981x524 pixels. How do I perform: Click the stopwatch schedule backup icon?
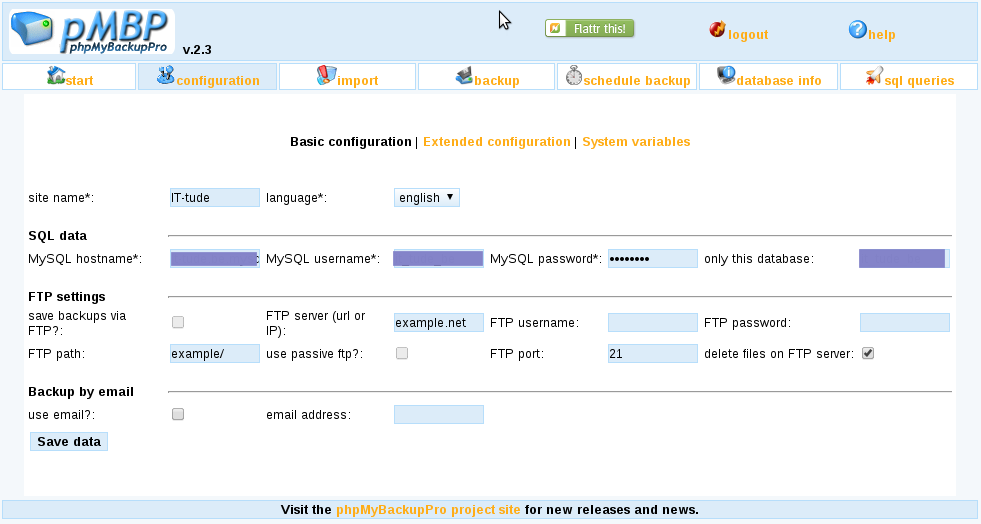click(574, 76)
